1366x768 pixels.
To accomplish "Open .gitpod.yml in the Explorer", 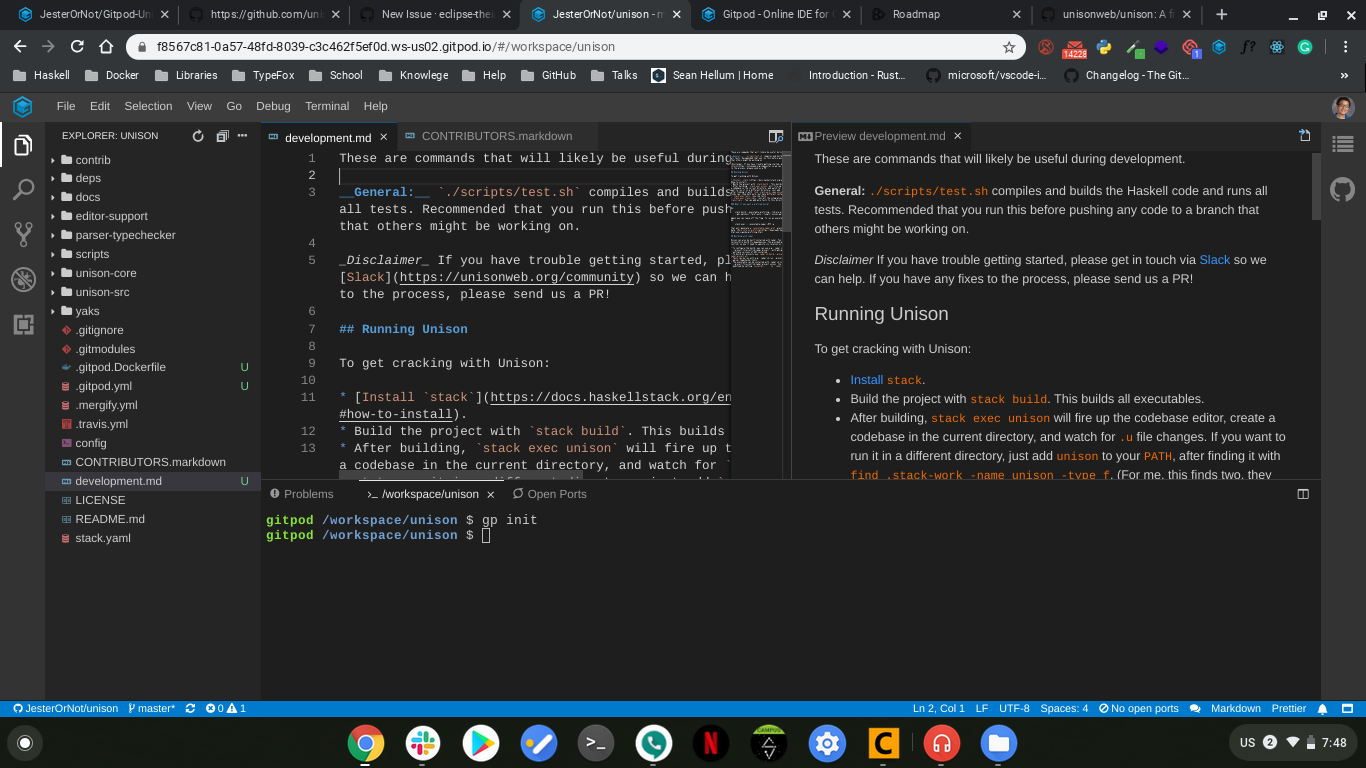I will click(103, 386).
